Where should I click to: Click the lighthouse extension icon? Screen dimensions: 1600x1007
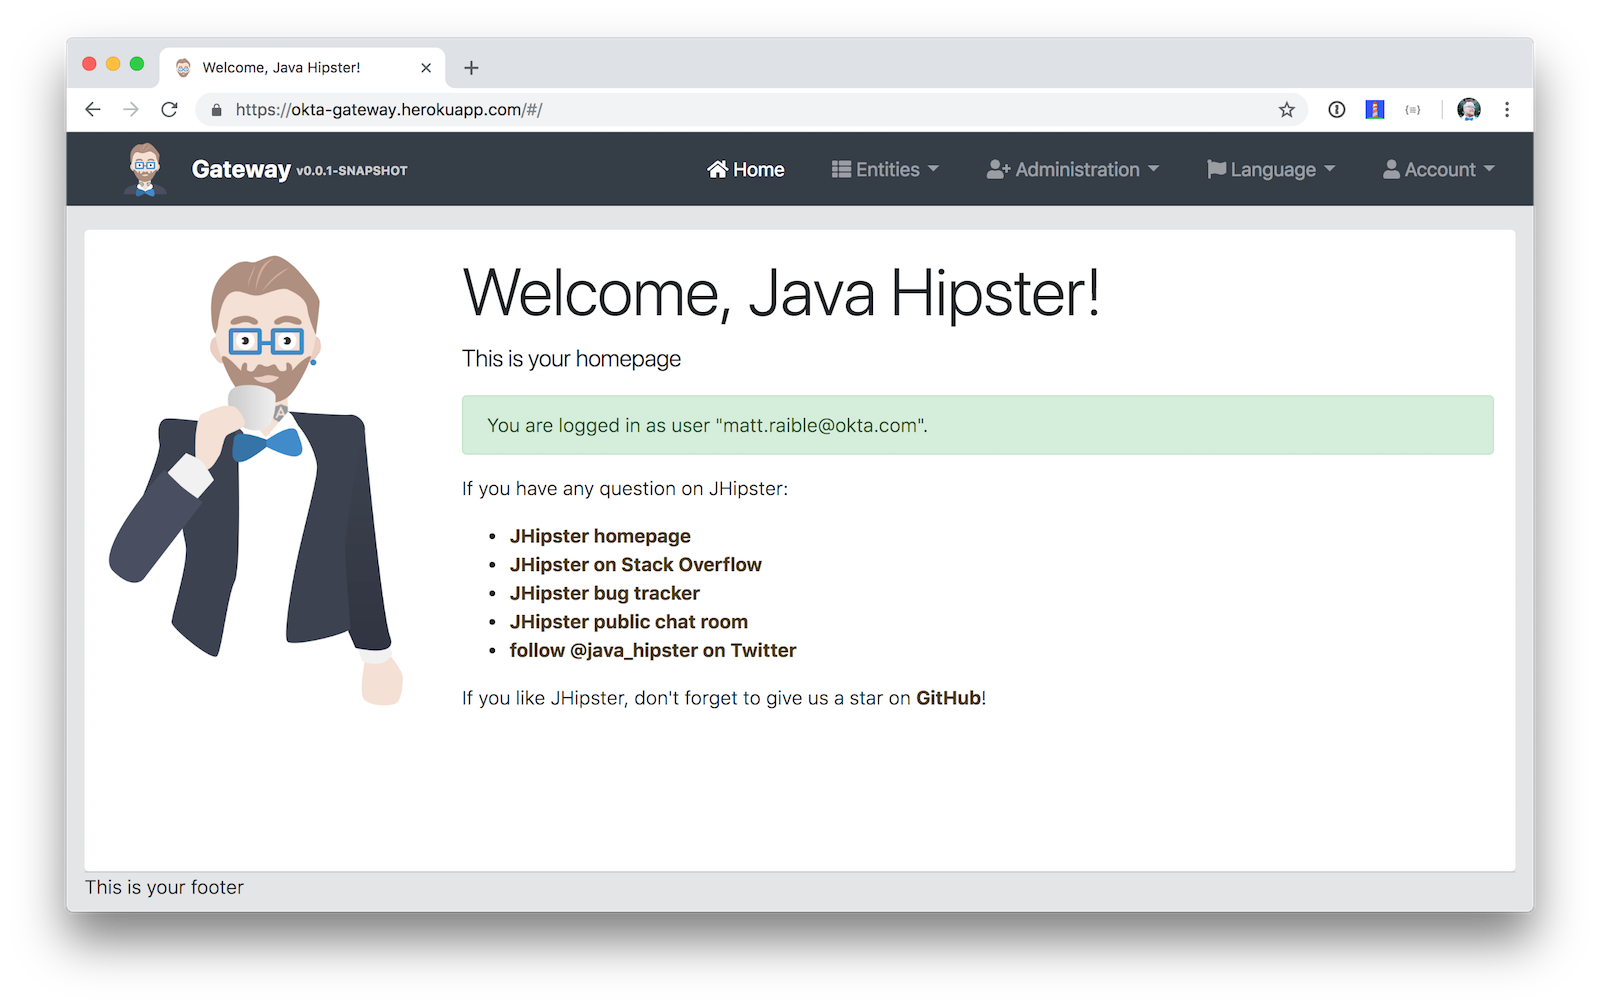tap(1375, 110)
